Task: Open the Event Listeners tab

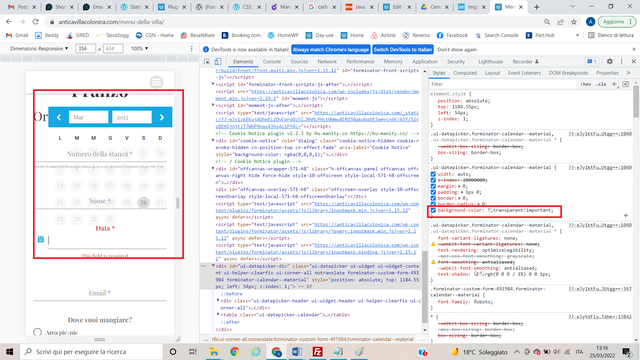Action: pos(524,73)
